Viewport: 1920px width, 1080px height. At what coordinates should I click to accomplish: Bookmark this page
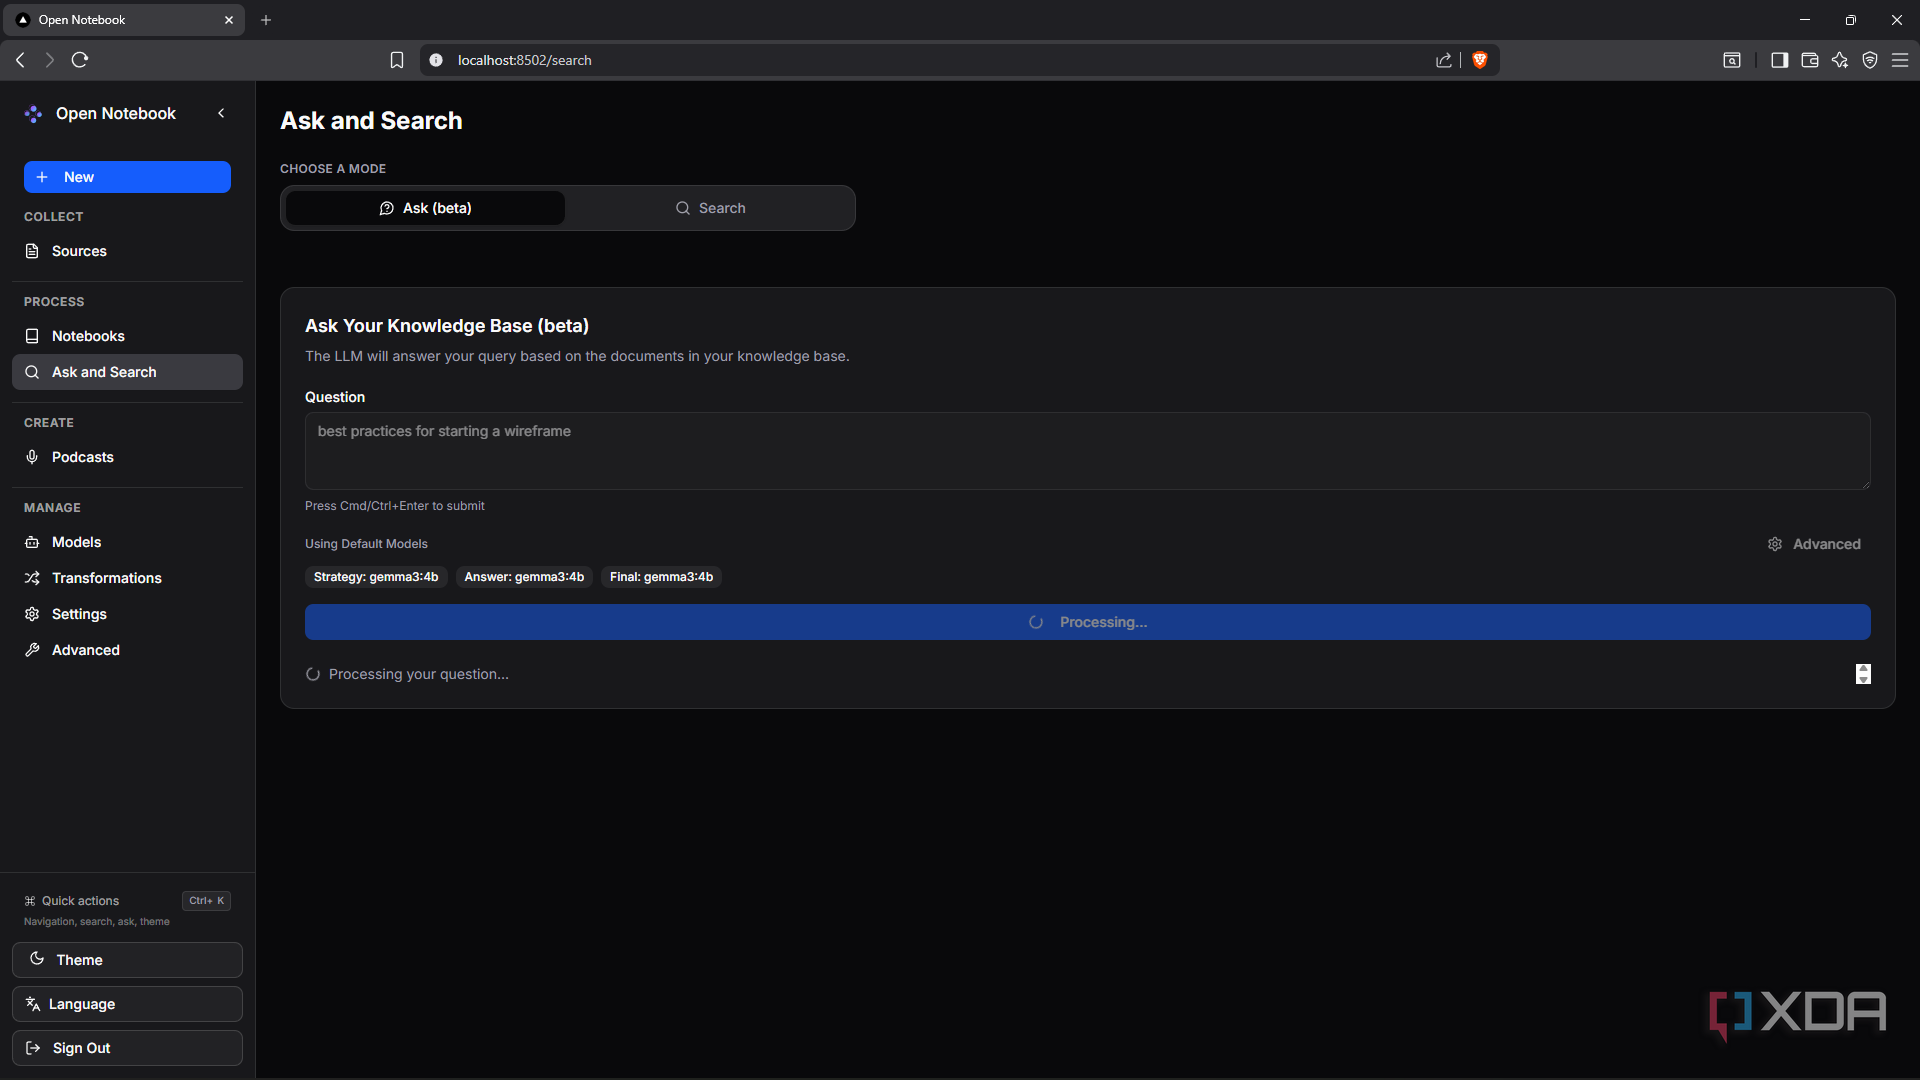pyautogui.click(x=397, y=60)
